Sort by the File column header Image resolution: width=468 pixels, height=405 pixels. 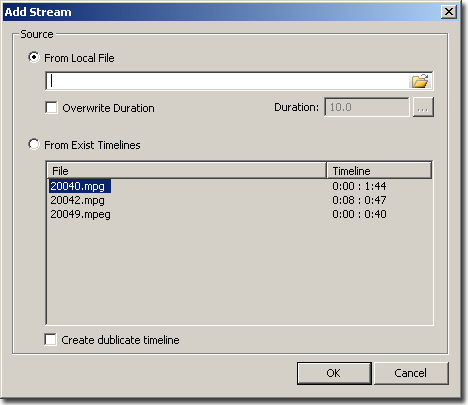click(186, 171)
